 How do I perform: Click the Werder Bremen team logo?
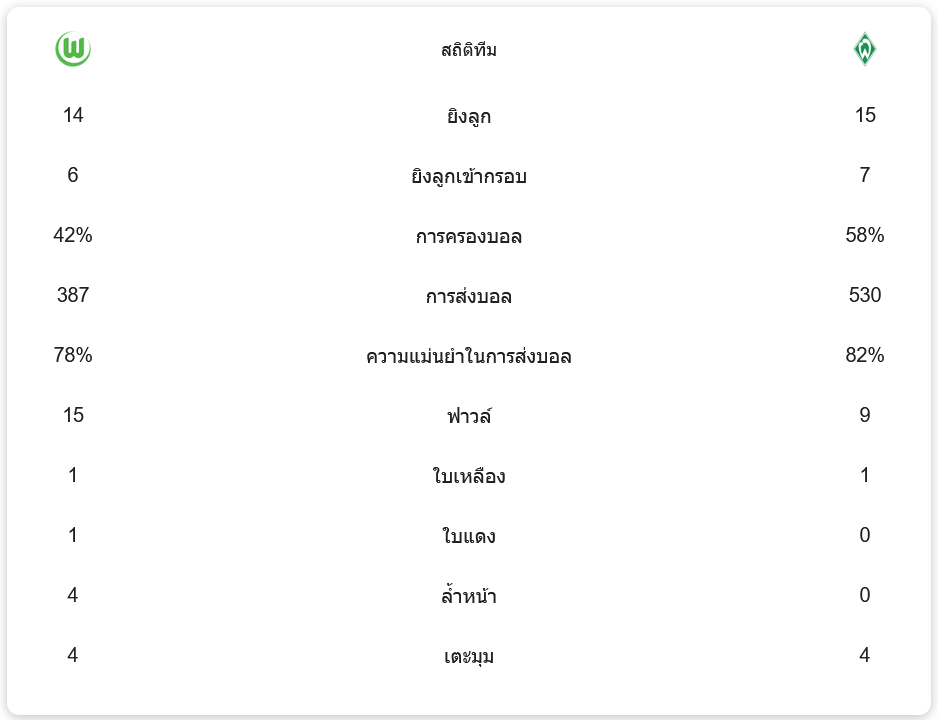pyautogui.click(x=864, y=50)
